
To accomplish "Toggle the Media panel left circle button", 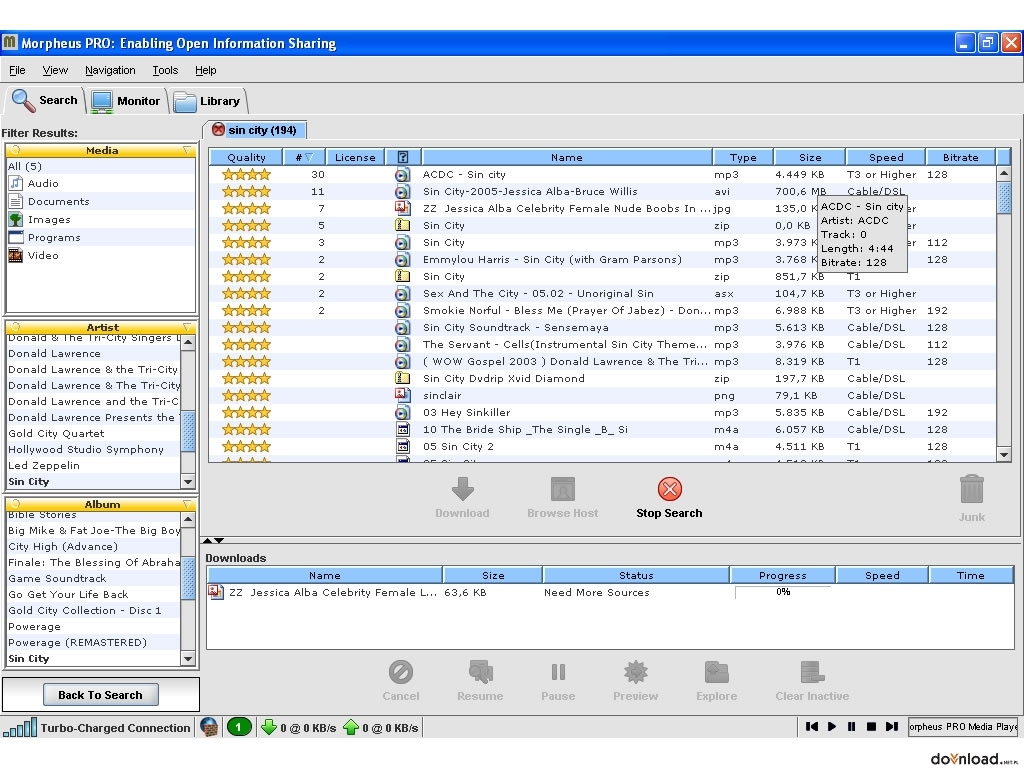I will point(16,150).
